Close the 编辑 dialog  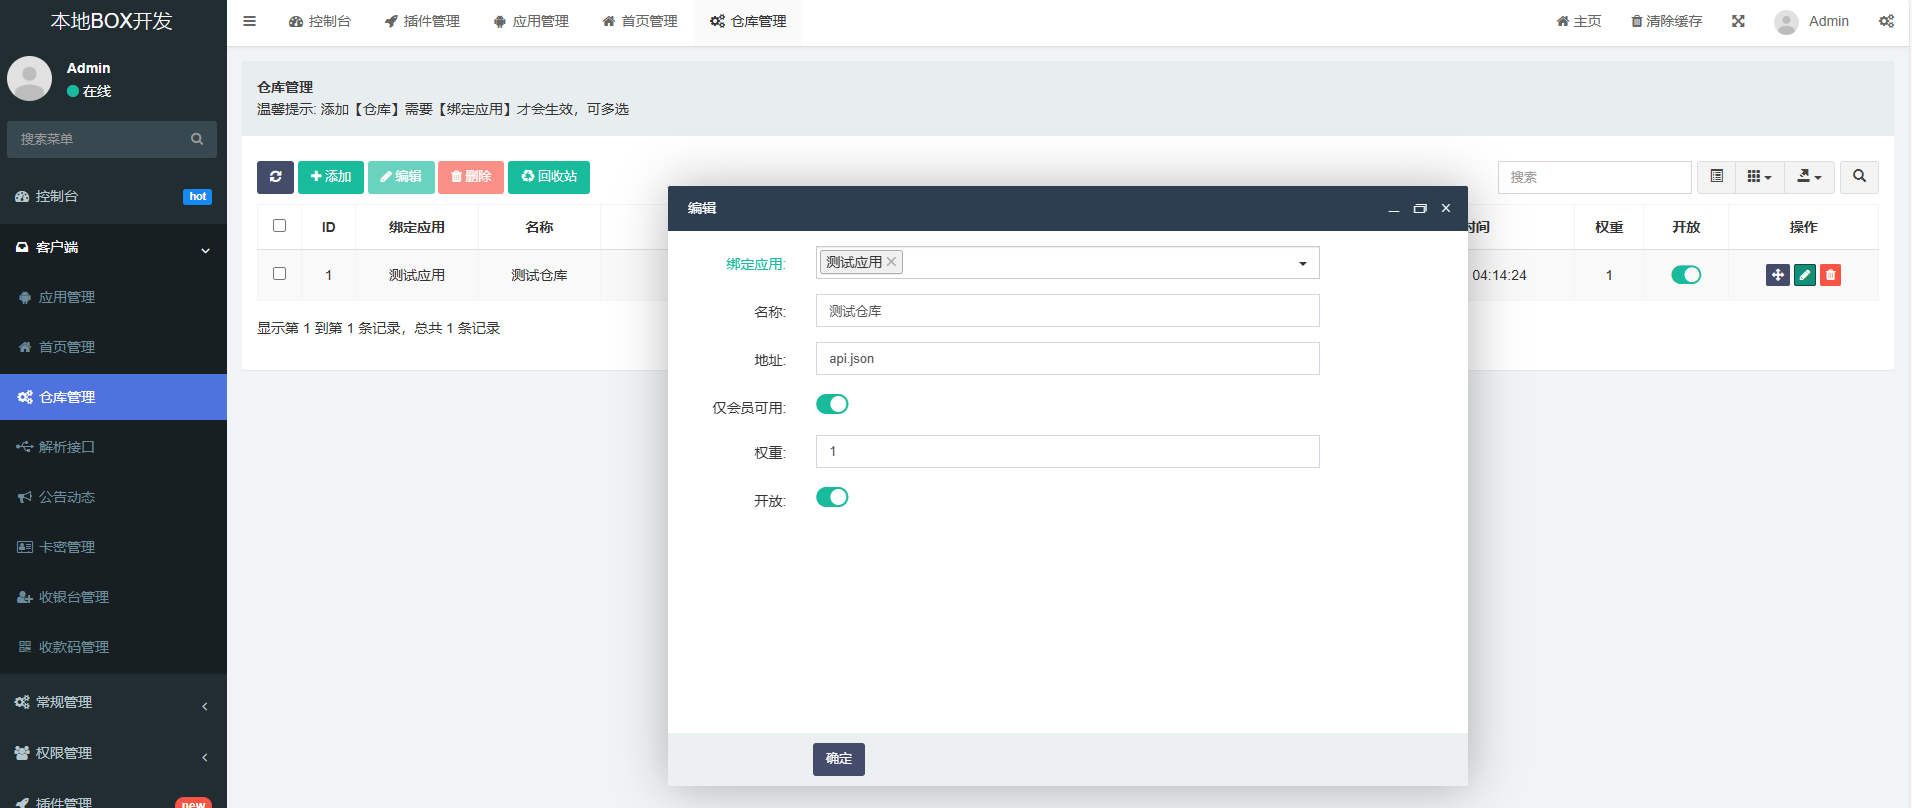1446,209
